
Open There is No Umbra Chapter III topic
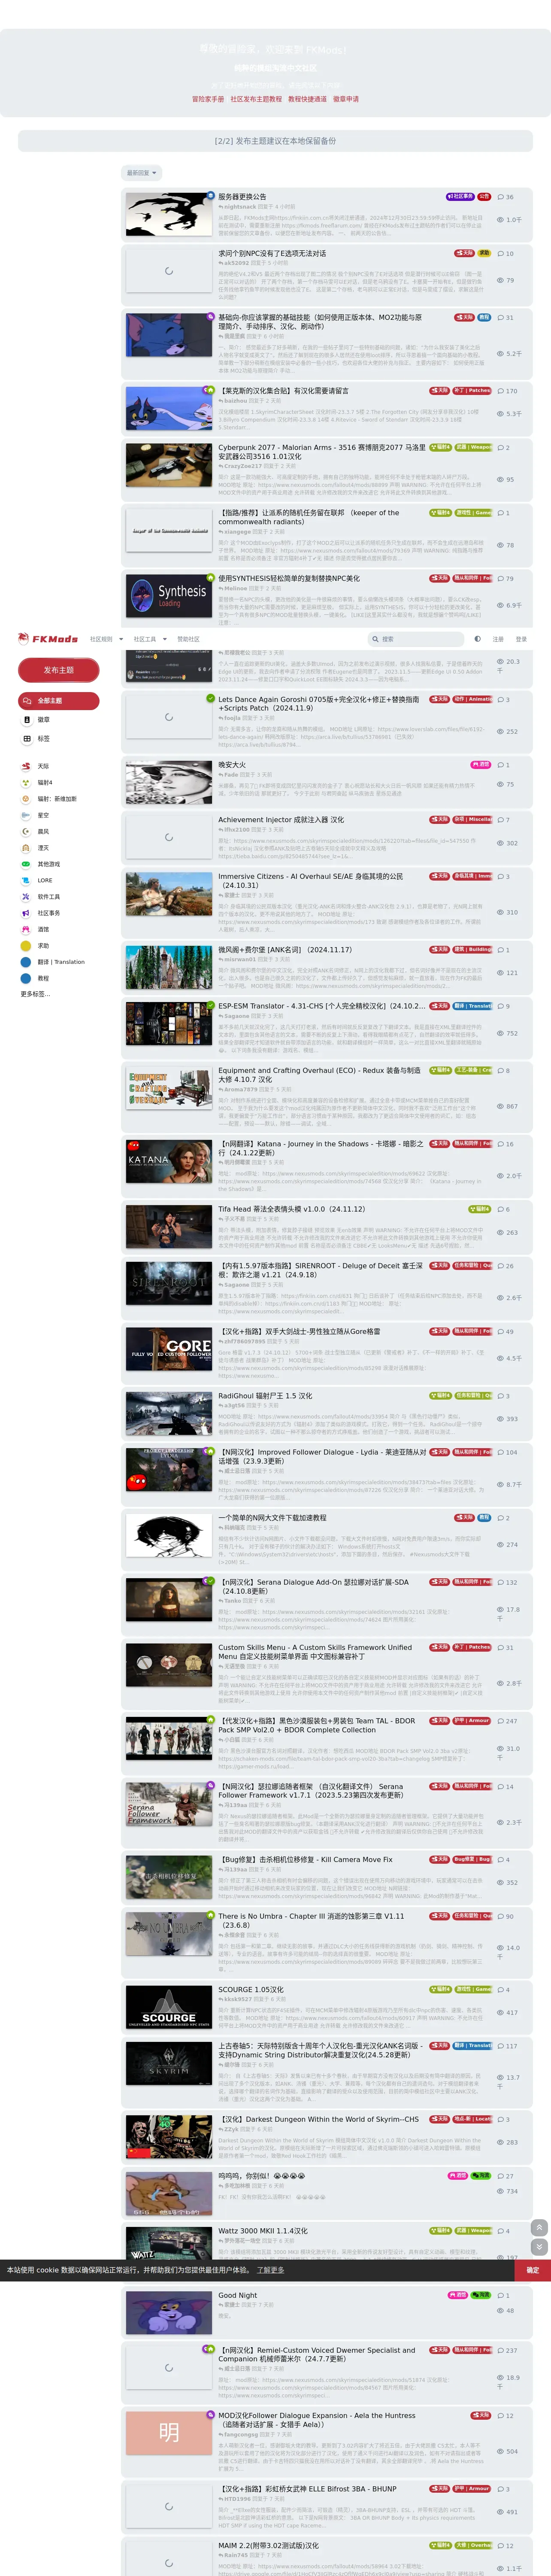pyautogui.click(x=311, y=1920)
